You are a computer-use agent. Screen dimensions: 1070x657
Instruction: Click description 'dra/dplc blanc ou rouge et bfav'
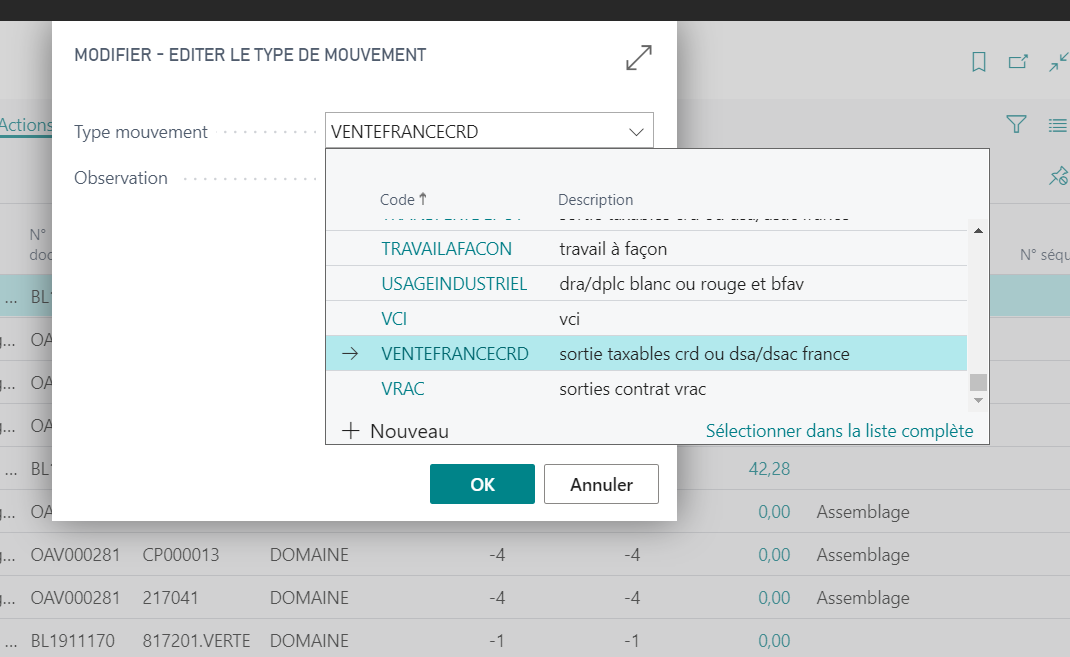[x=681, y=283]
